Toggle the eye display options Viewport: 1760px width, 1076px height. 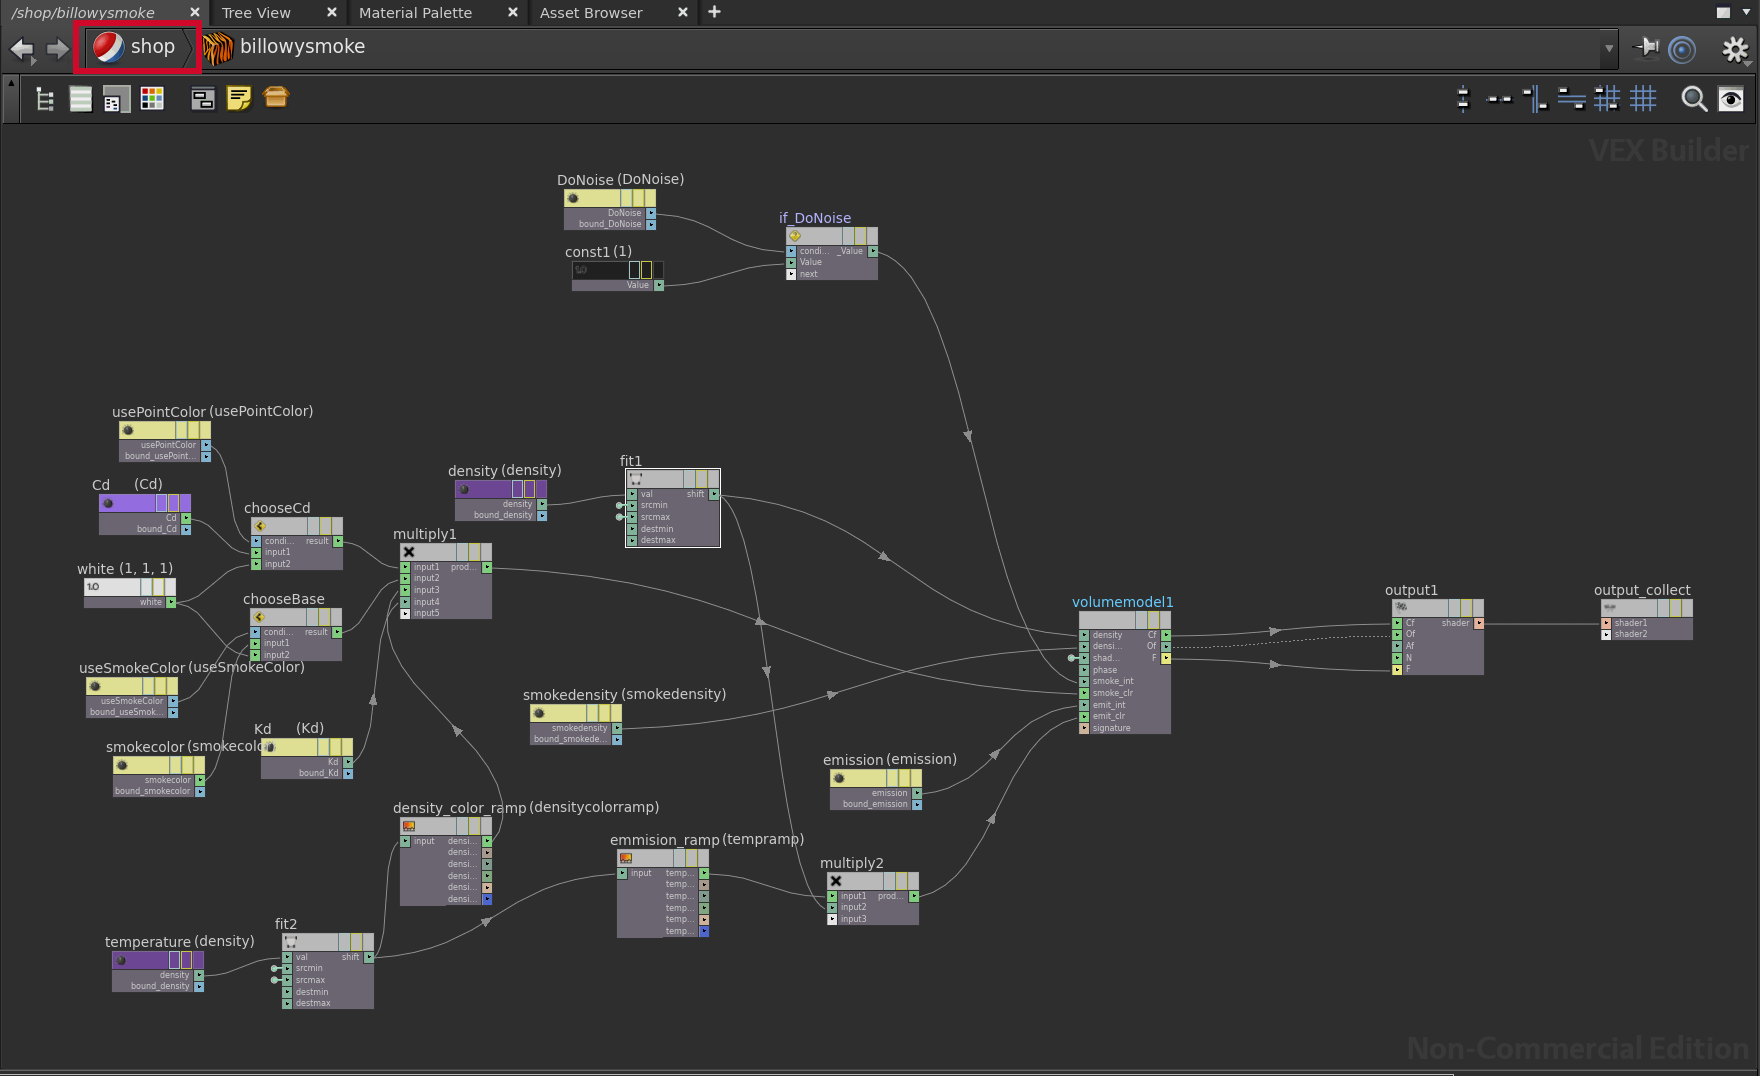[1731, 98]
